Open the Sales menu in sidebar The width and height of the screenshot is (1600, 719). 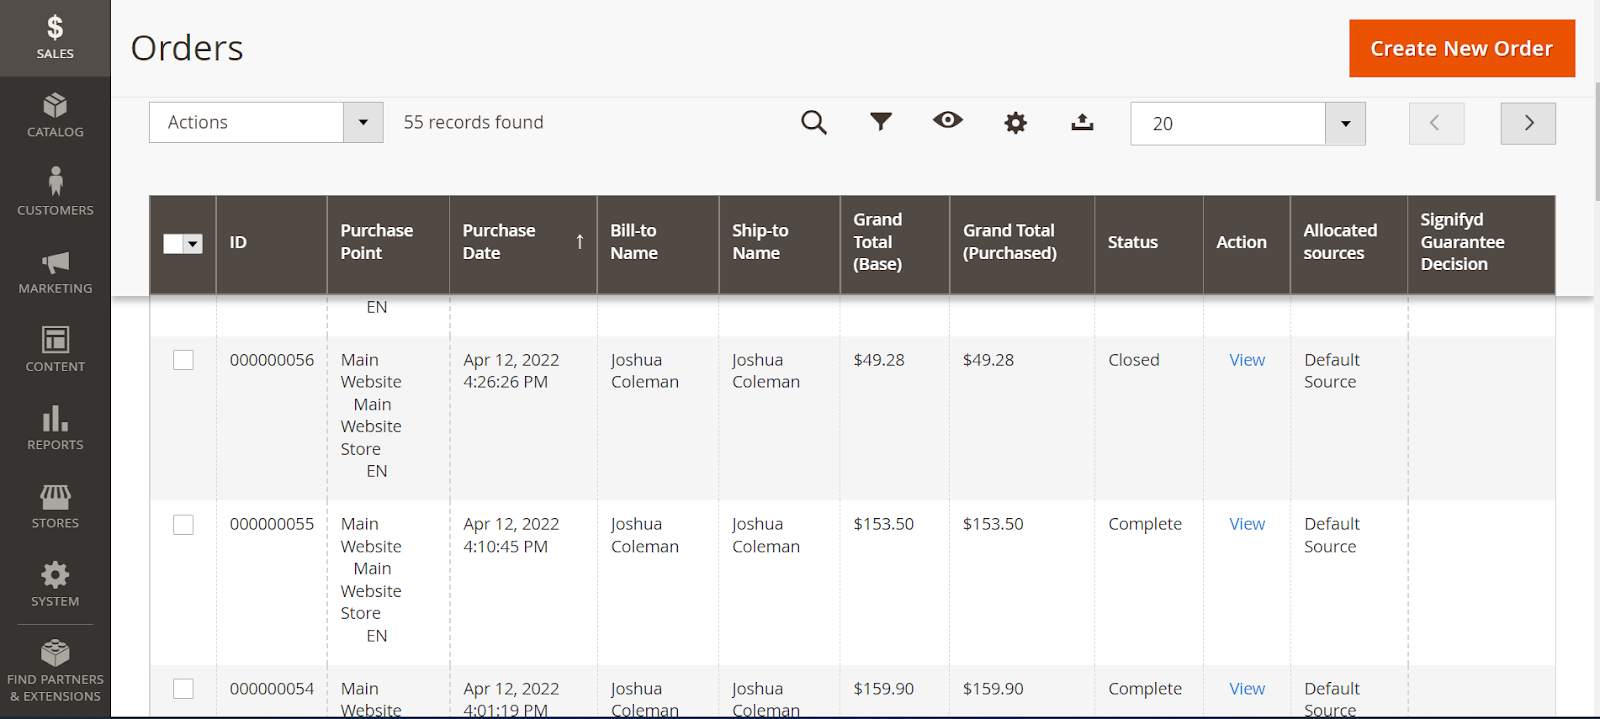click(x=55, y=38)
